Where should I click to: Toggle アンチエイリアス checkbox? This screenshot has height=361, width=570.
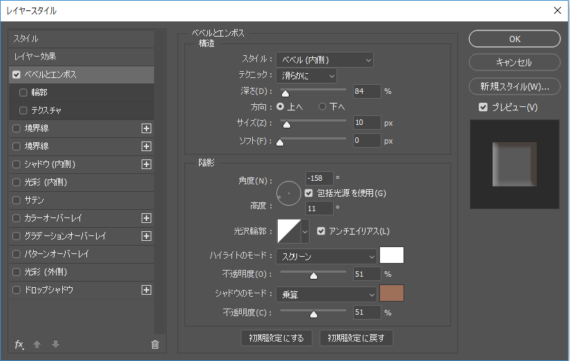[321, 231]
